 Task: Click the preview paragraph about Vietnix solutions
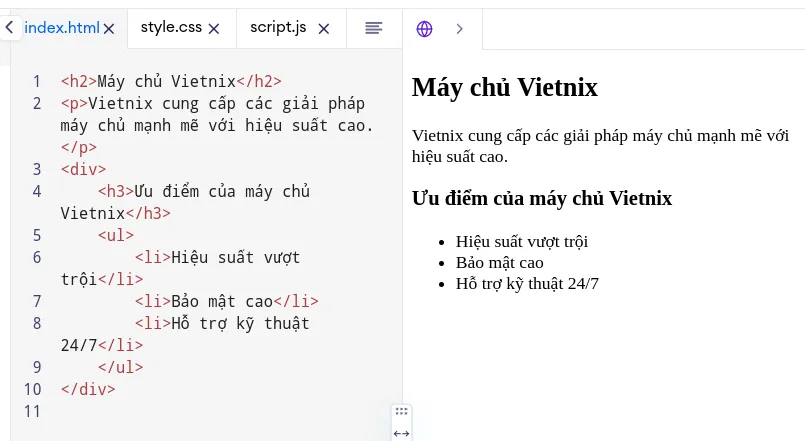pyautogui.click(x=600, y=146)
